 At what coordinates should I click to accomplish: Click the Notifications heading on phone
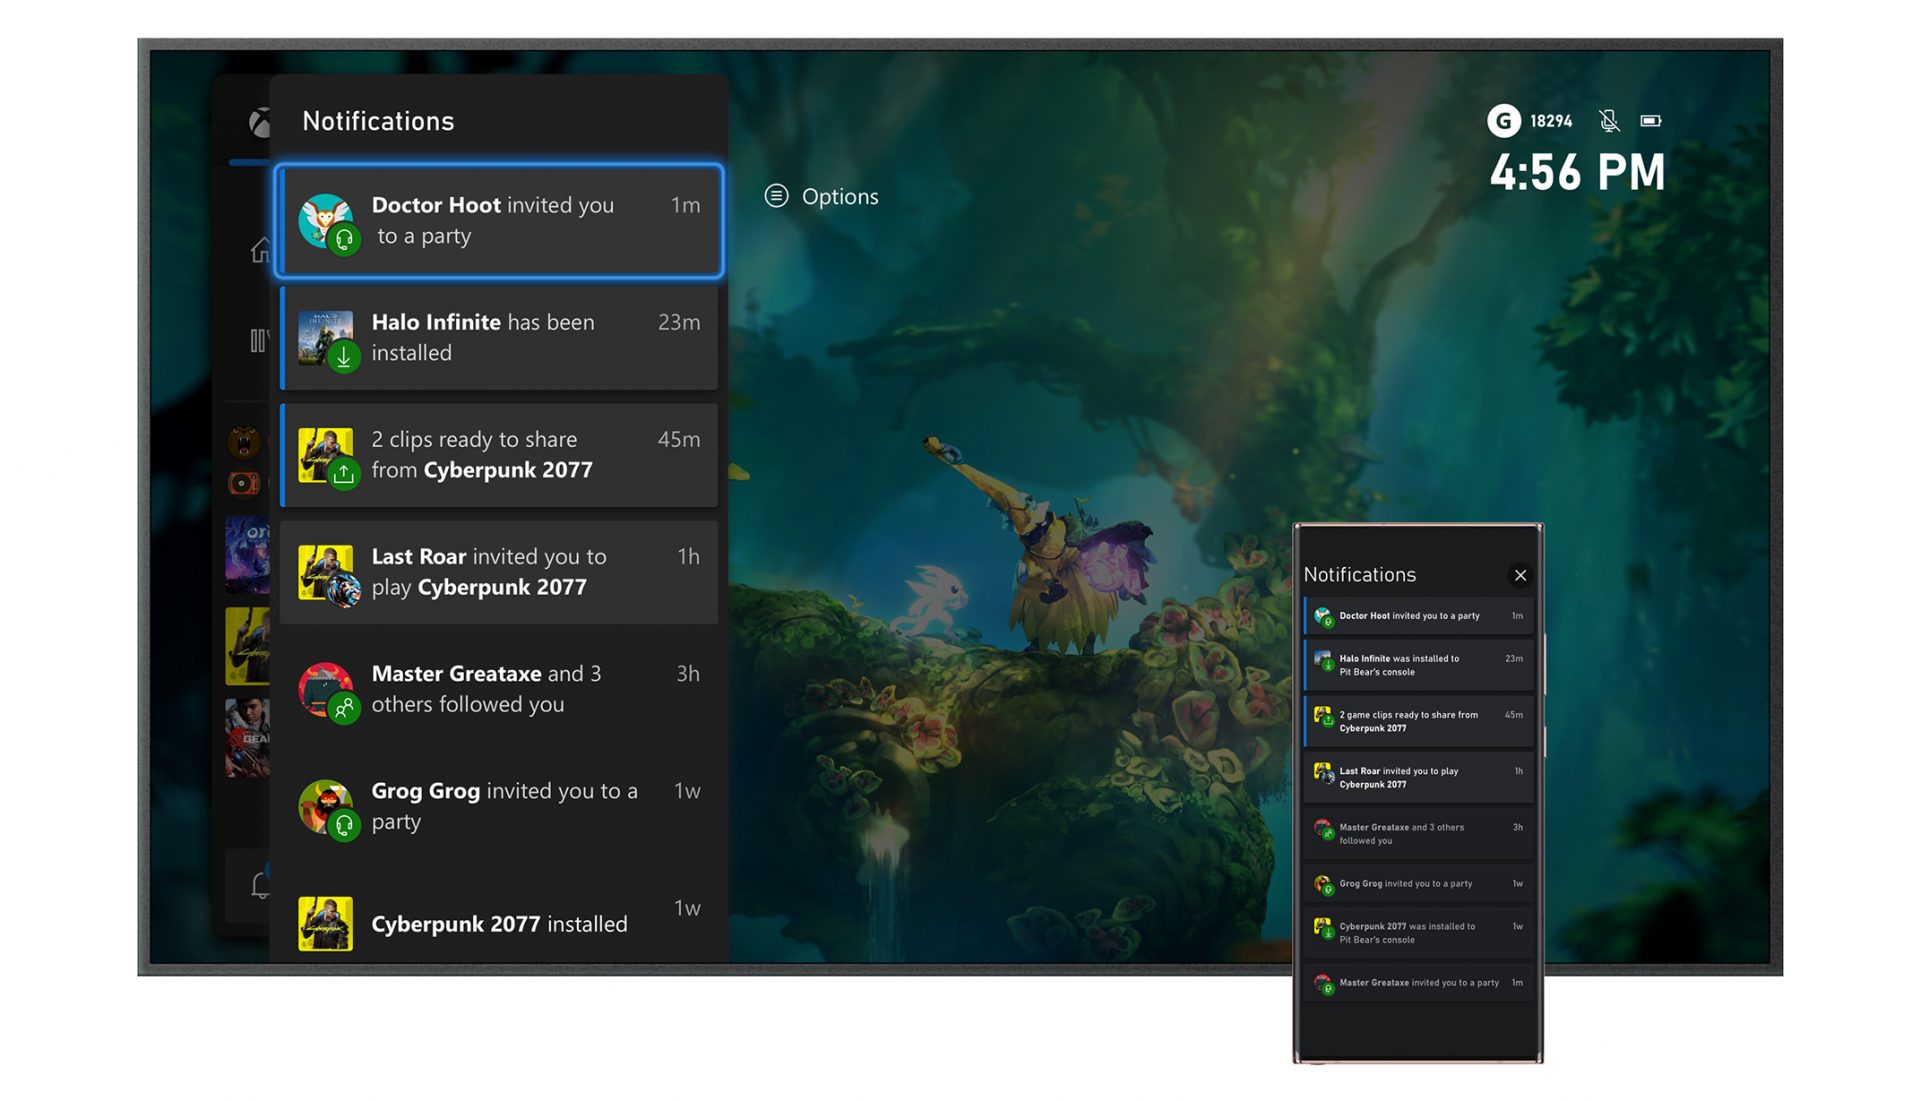pos(1360,575)
